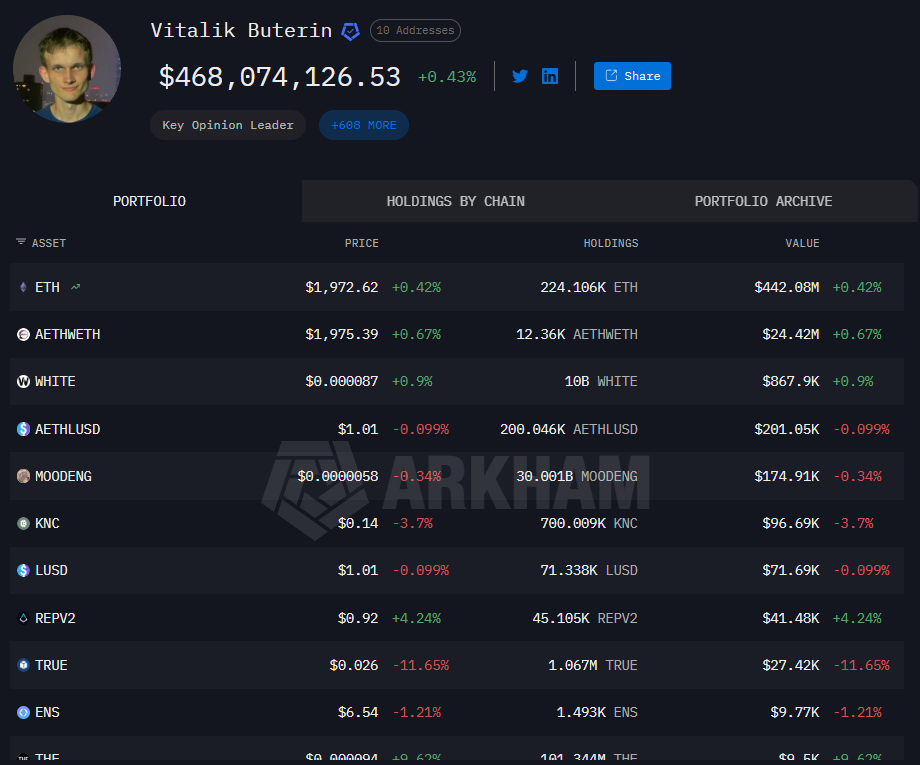920x765 pixels.
Task: Sort by the ASSET column filter icon
Action: point(21,243)
